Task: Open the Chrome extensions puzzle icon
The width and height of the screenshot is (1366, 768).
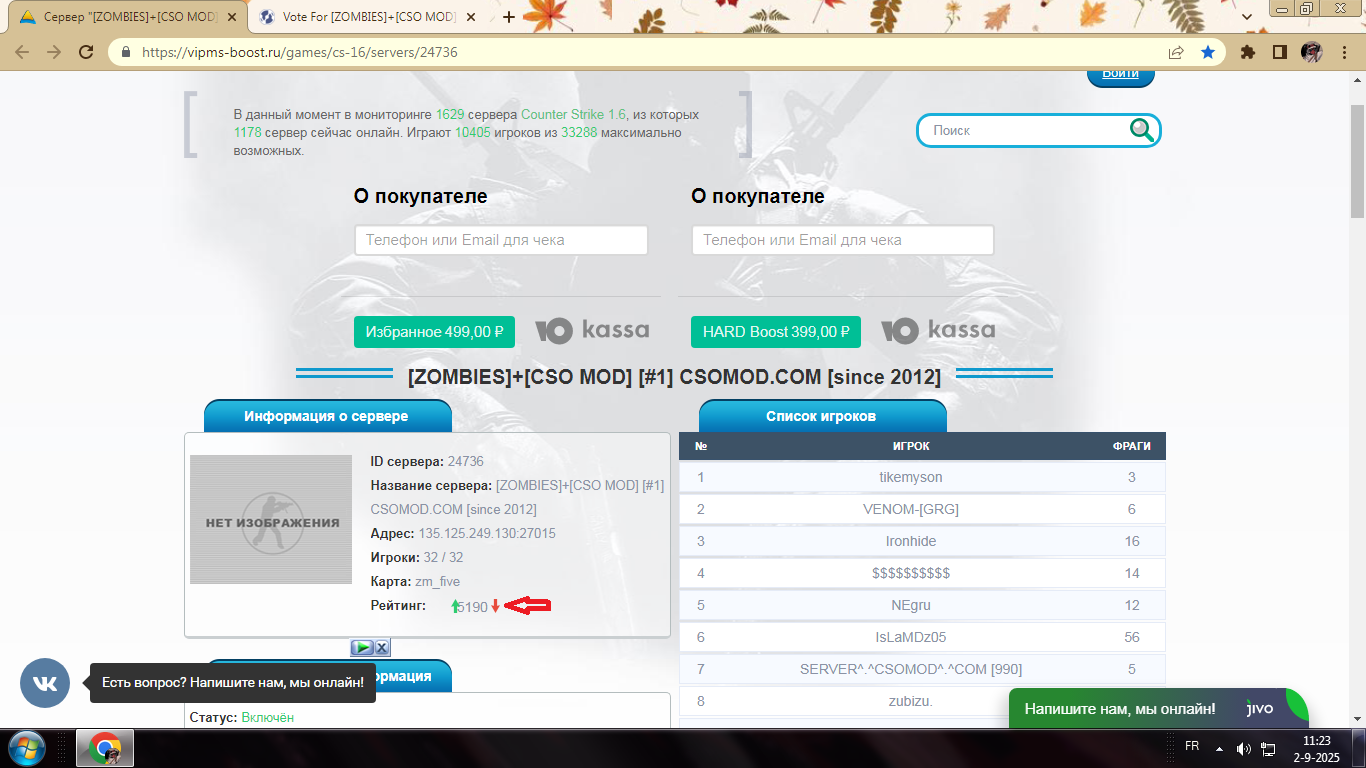Action: point(1247,52)
